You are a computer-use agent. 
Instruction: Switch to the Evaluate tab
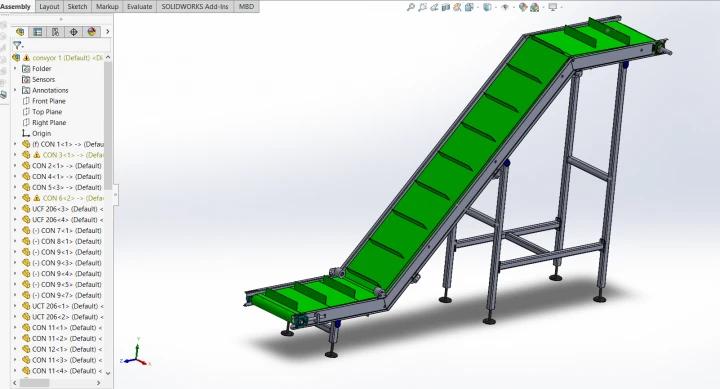140,6
